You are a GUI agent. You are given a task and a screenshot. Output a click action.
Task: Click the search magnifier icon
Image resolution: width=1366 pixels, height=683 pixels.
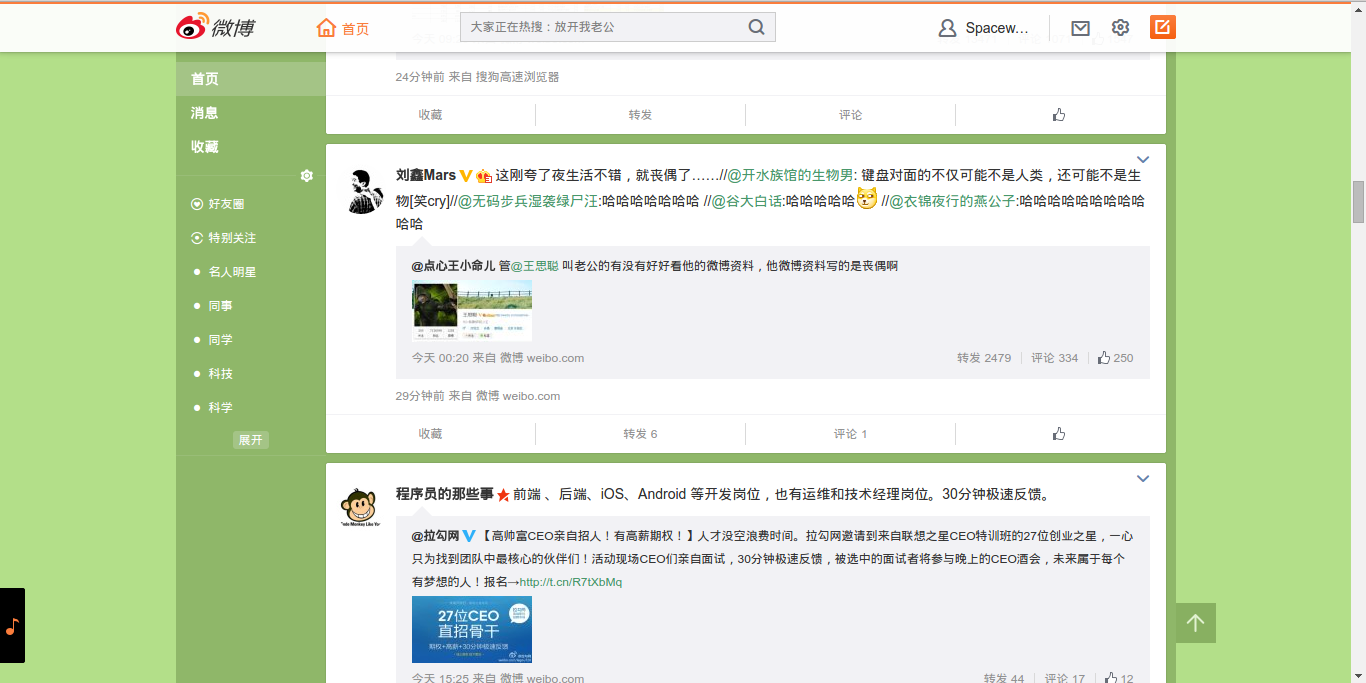tap(756, 27)
